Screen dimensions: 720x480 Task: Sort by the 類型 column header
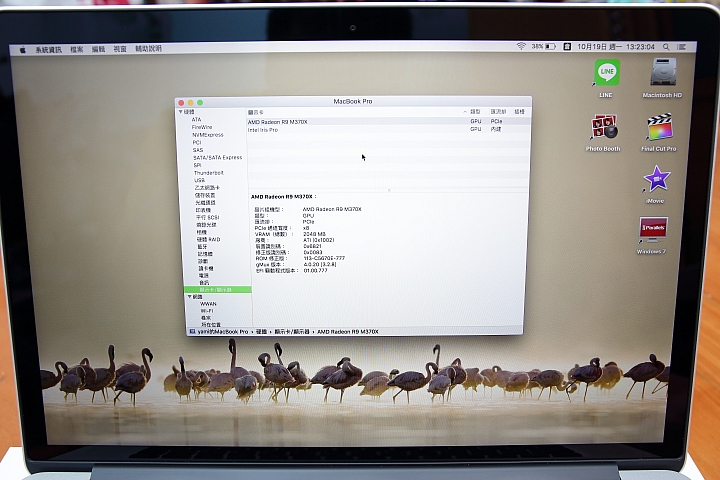coord(475,112)
